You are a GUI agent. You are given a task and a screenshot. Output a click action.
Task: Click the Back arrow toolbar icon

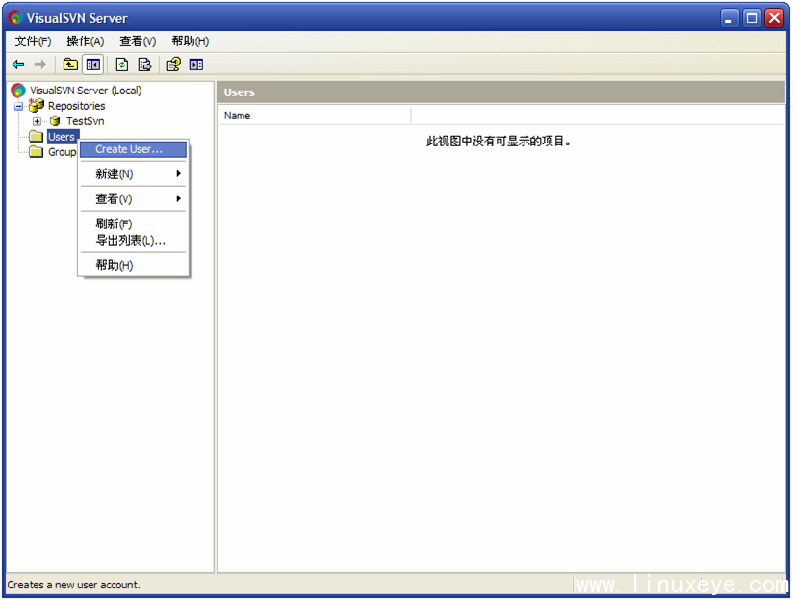tap(19, 64)
